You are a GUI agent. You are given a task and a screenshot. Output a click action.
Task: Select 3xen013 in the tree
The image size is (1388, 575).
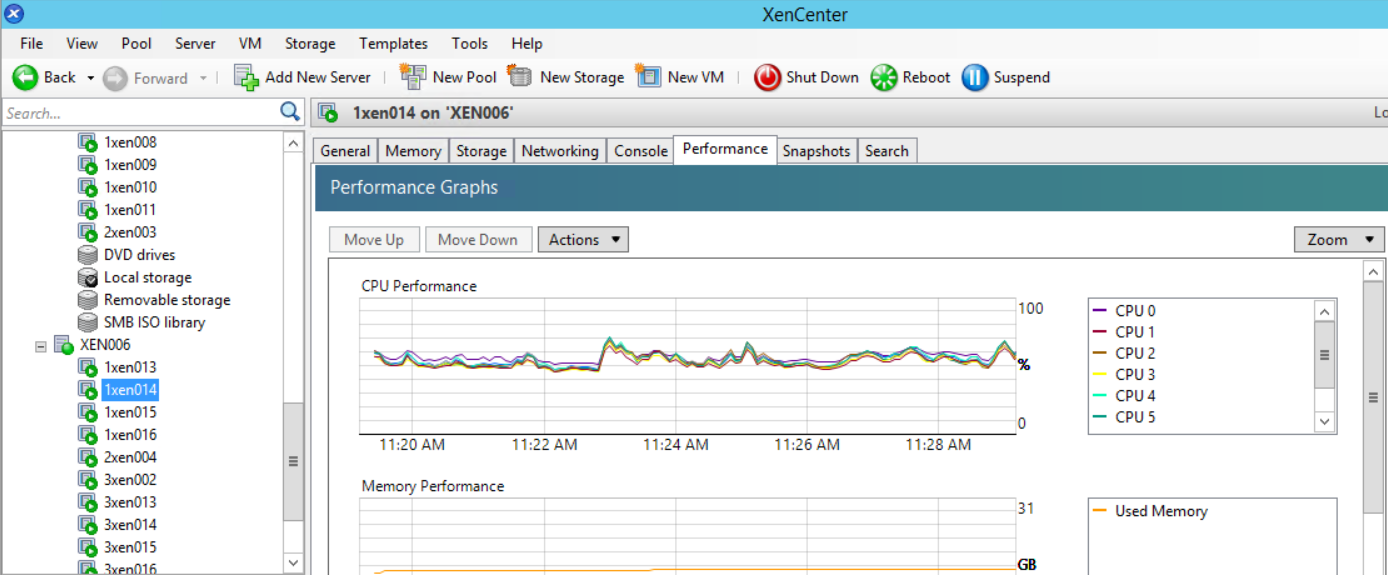tap(130, 503)
